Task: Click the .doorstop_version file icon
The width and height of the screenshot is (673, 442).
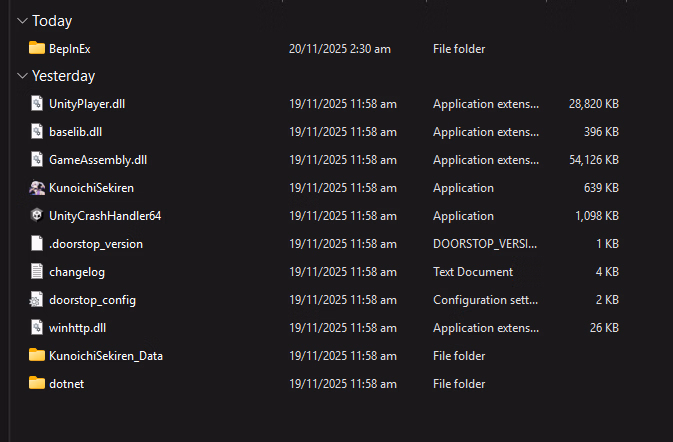Action: point(37,244)
